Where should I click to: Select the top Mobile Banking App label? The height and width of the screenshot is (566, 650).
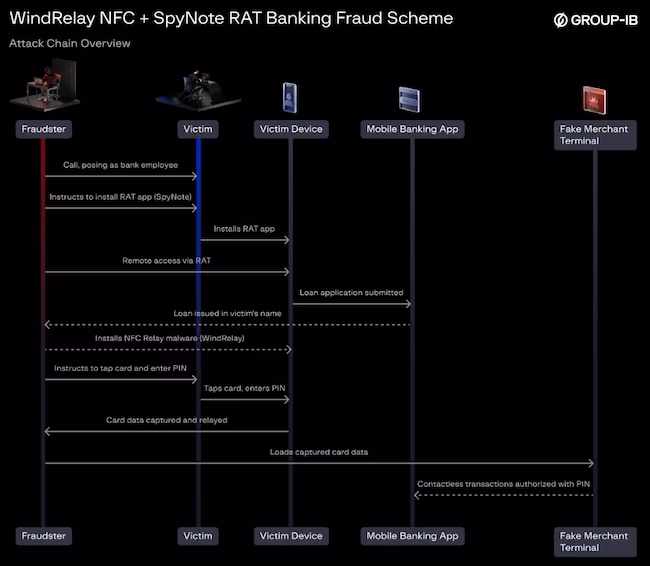point(412,129)
